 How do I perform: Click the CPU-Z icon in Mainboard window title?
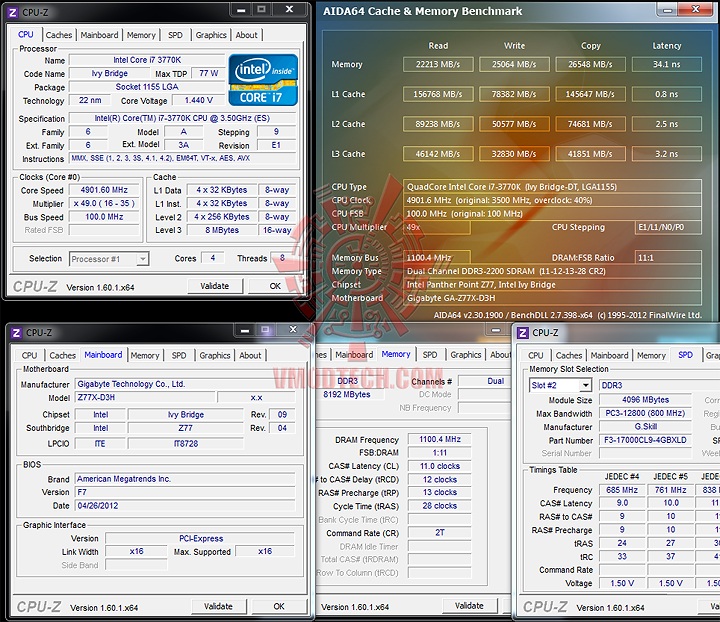17,333
